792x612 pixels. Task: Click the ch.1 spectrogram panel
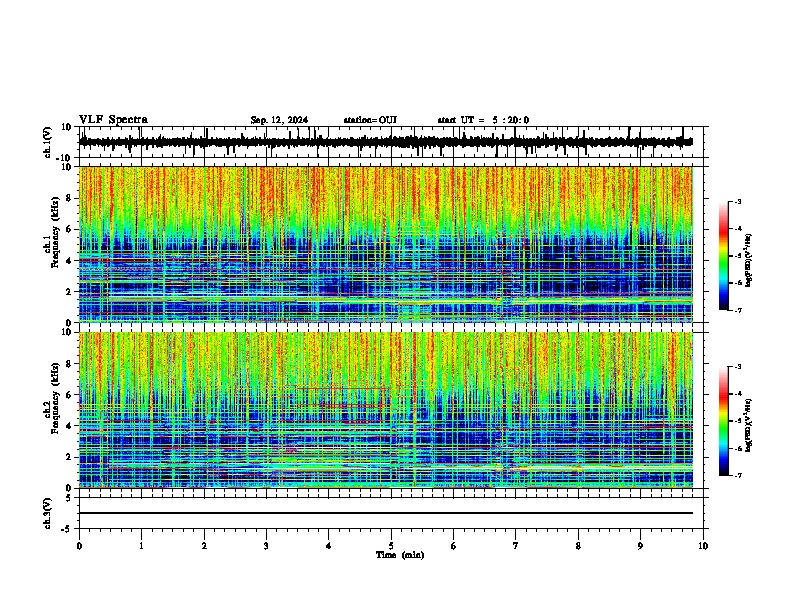tap(386, 244)
